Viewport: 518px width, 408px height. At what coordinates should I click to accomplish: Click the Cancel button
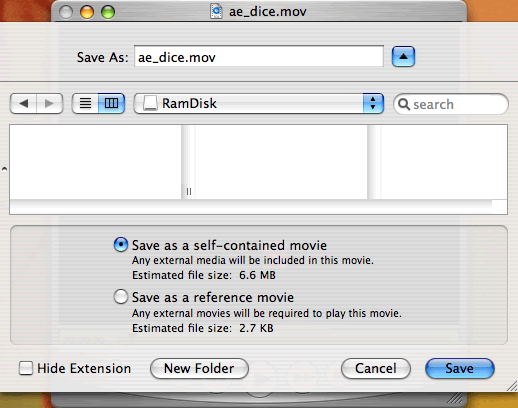tap(376, 368)
